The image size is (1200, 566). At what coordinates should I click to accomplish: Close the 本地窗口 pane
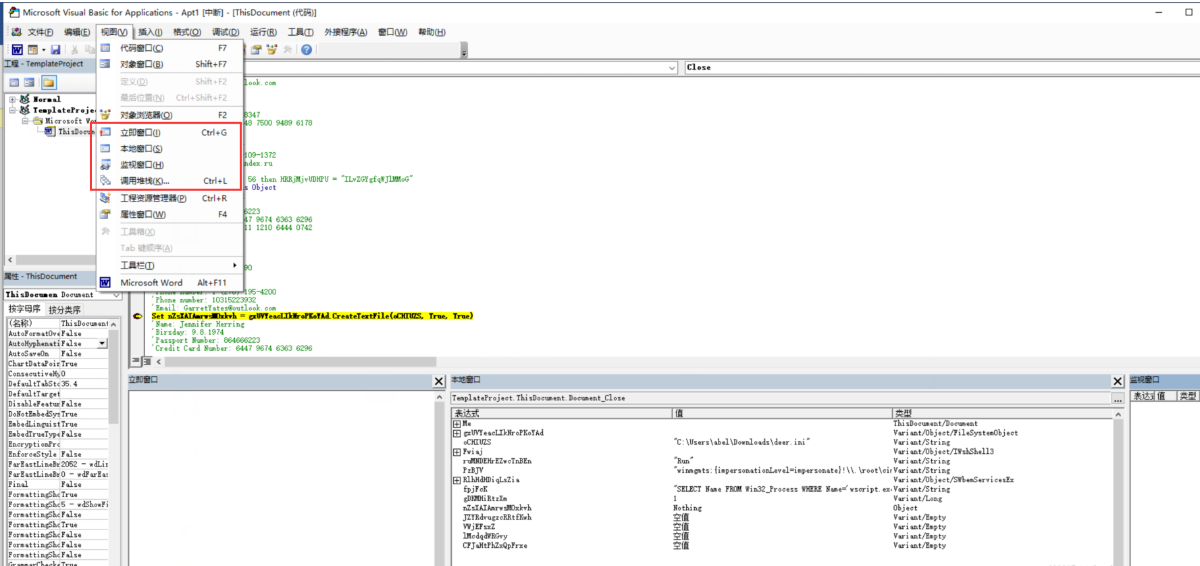1118,381
